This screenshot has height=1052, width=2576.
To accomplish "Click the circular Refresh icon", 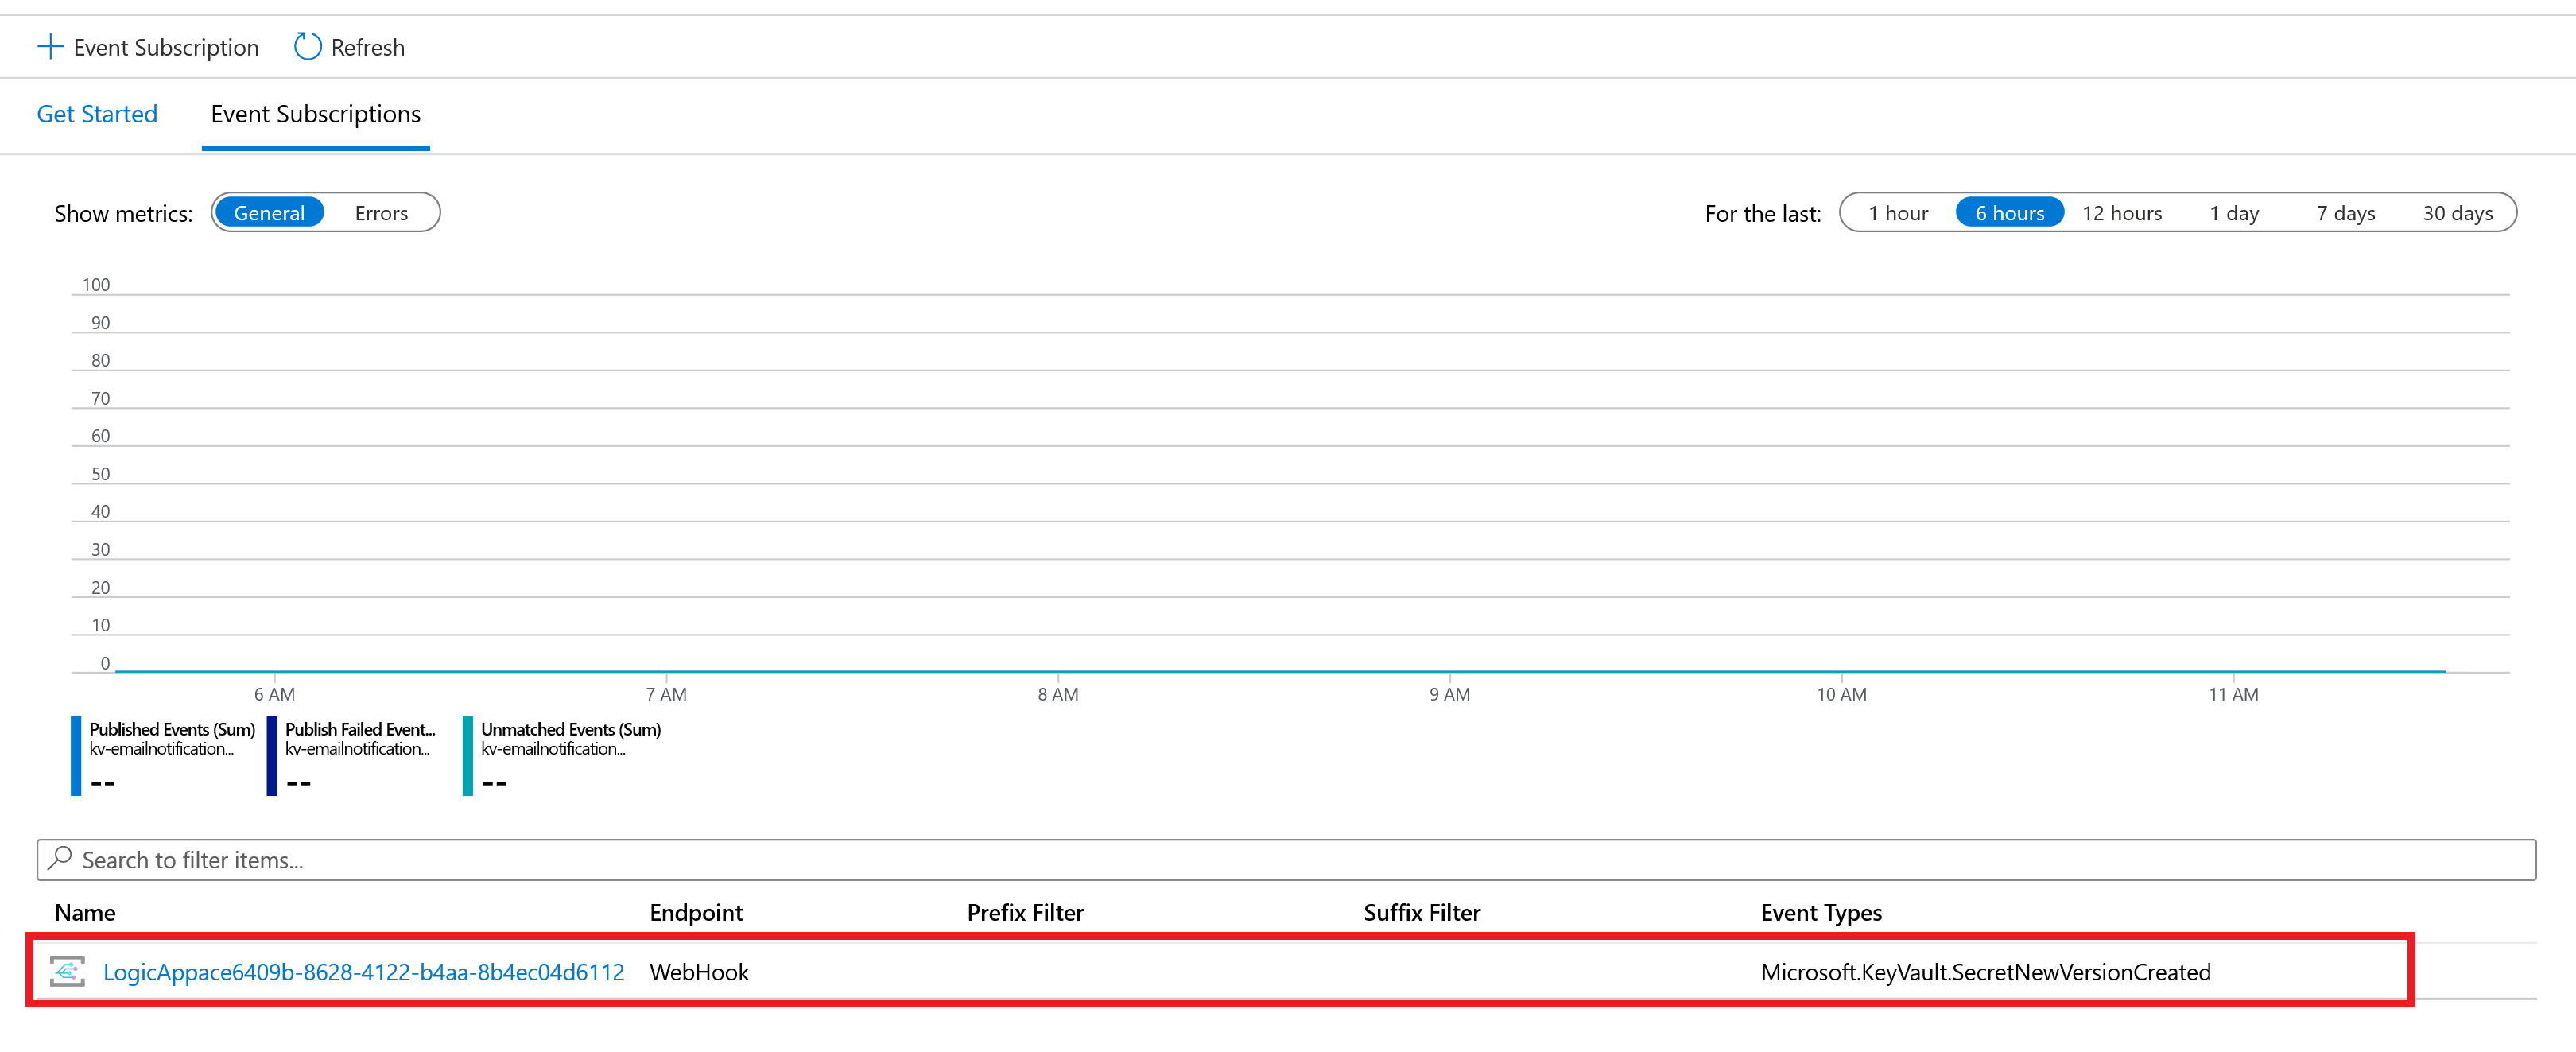I will (308, 47).
